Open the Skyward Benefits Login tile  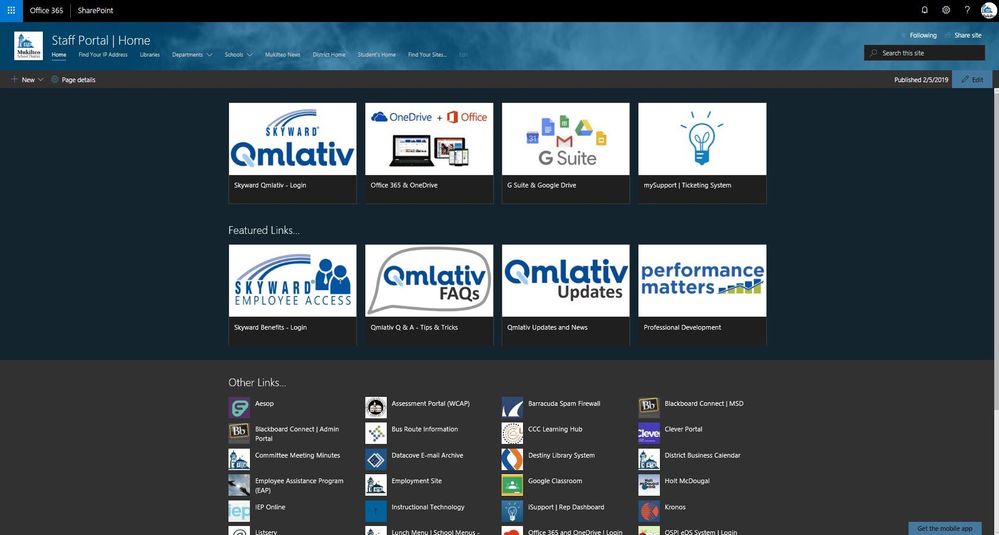[292, 295]
